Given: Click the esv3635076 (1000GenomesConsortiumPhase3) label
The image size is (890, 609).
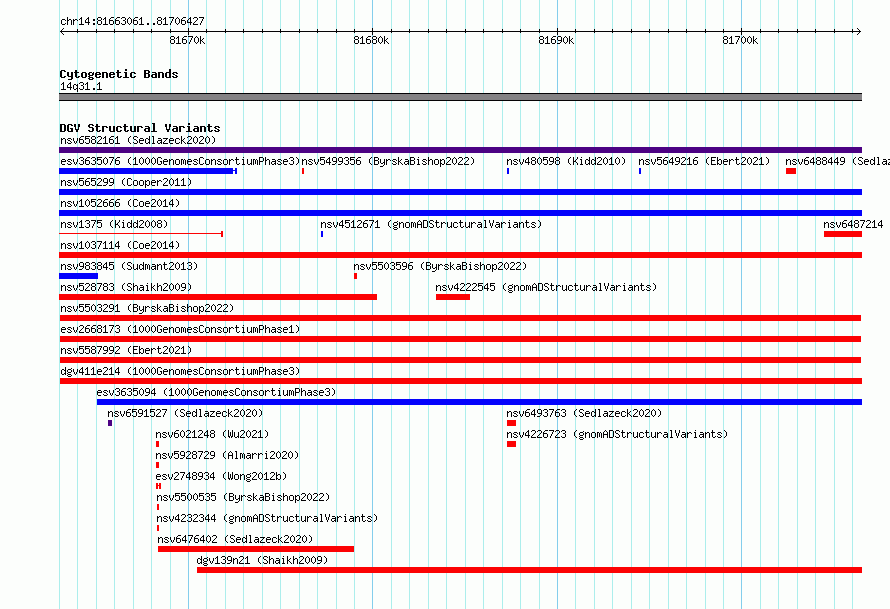Looking at the screenshot, I should 180,161.
